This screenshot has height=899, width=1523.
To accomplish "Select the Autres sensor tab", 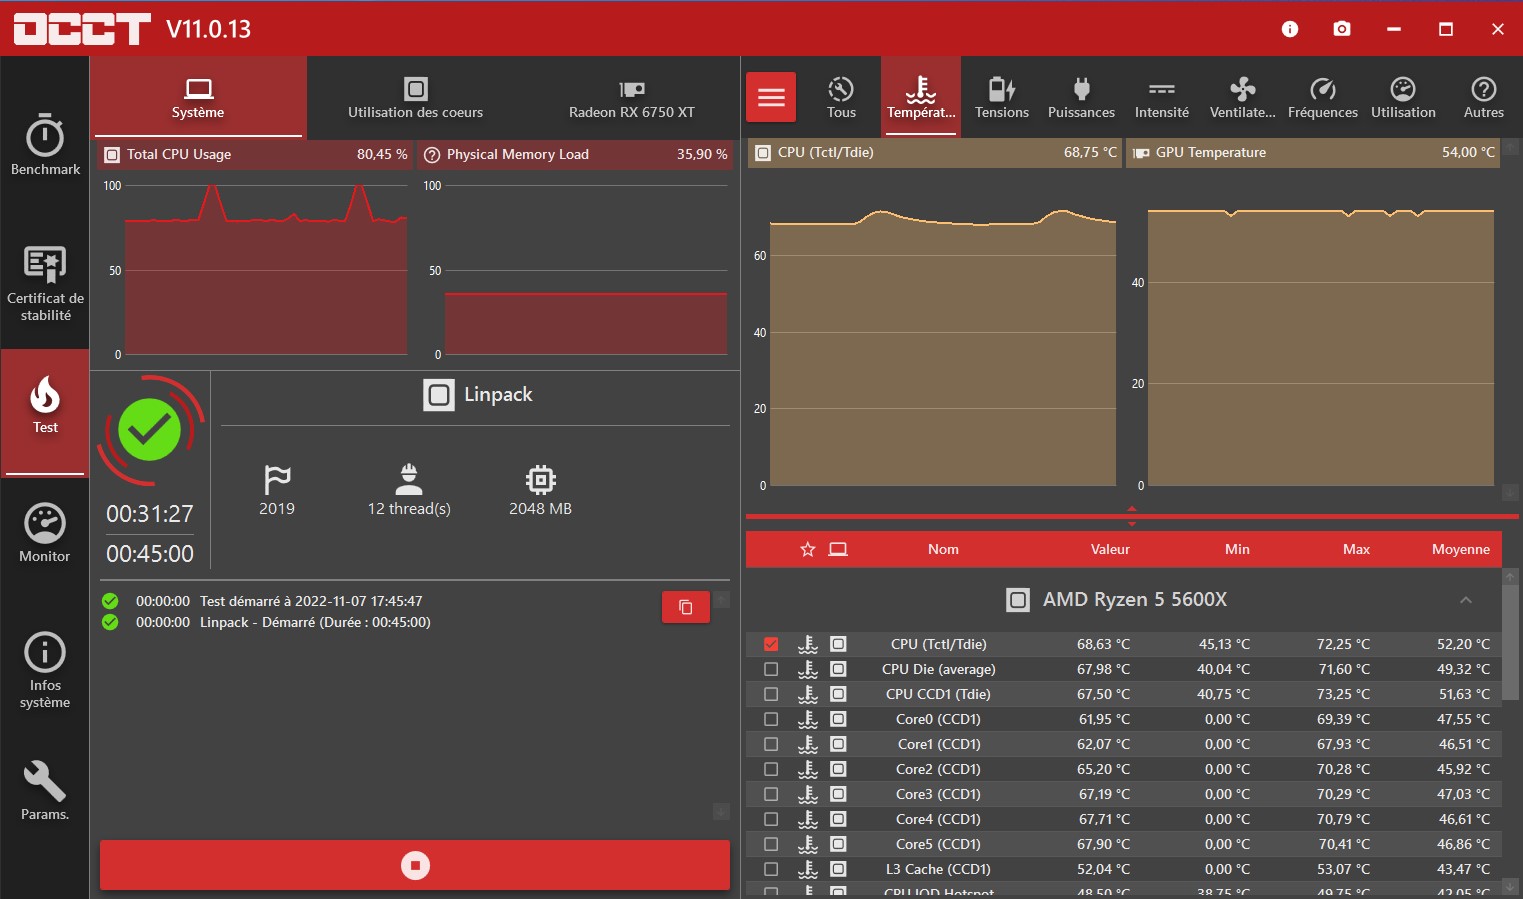I will point(1483,97).
